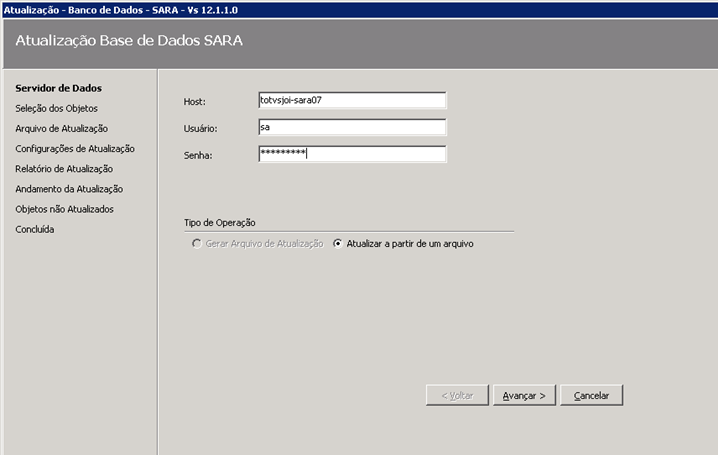Click the 'Usuário:' label
The height and width of the screenshot is (455, 718).
click(x=201, y=129)
